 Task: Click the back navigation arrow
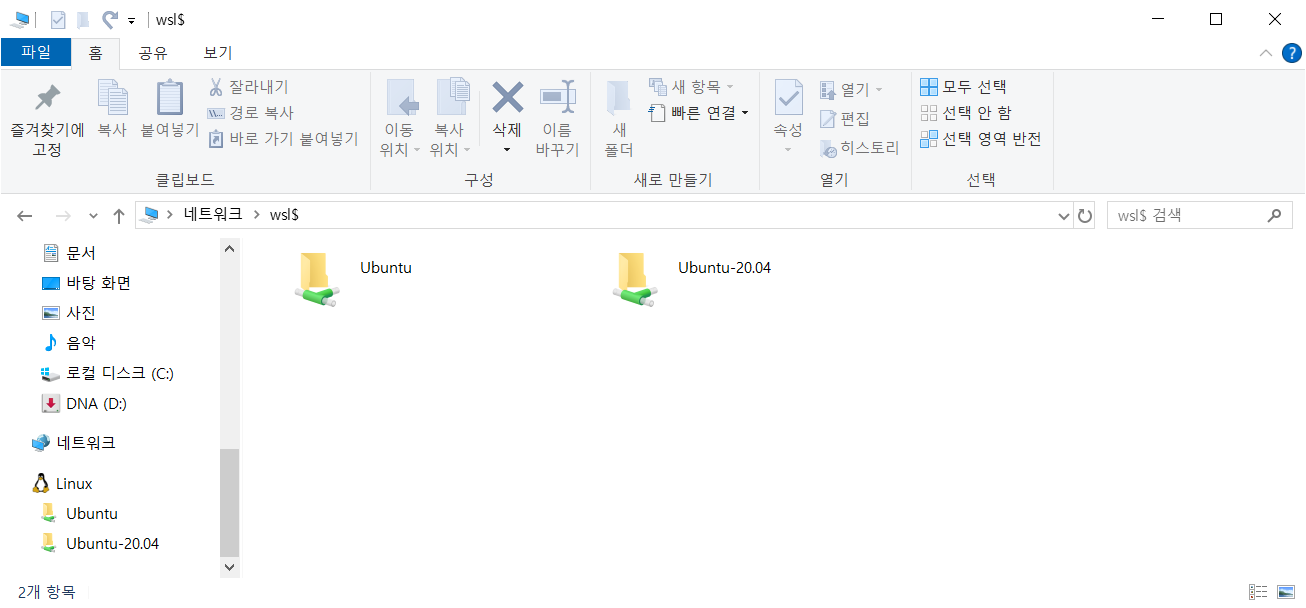[25, 215]
